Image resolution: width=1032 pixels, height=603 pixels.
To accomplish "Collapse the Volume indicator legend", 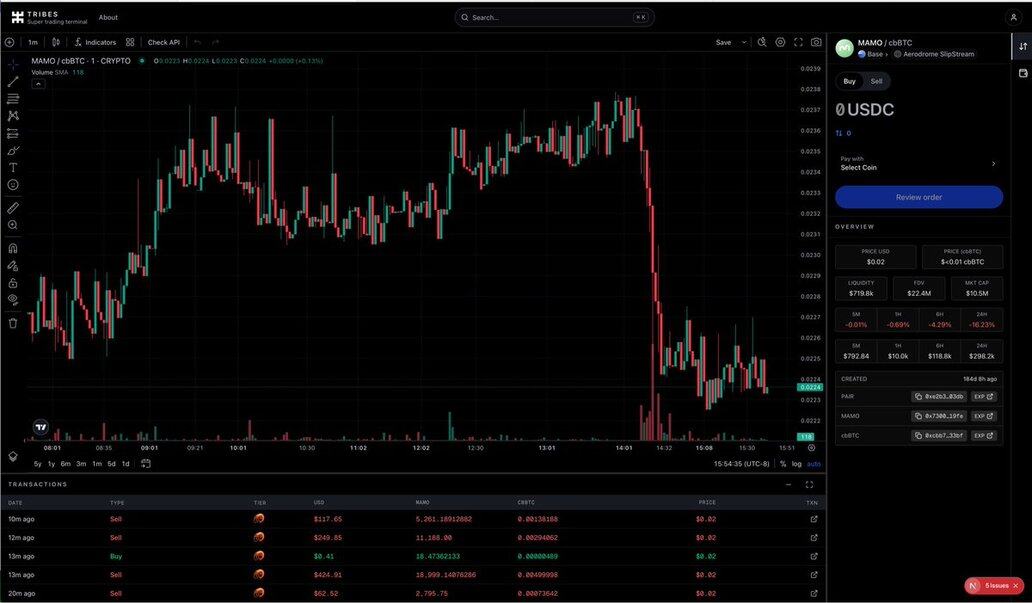I will click(x=38, y=84).
